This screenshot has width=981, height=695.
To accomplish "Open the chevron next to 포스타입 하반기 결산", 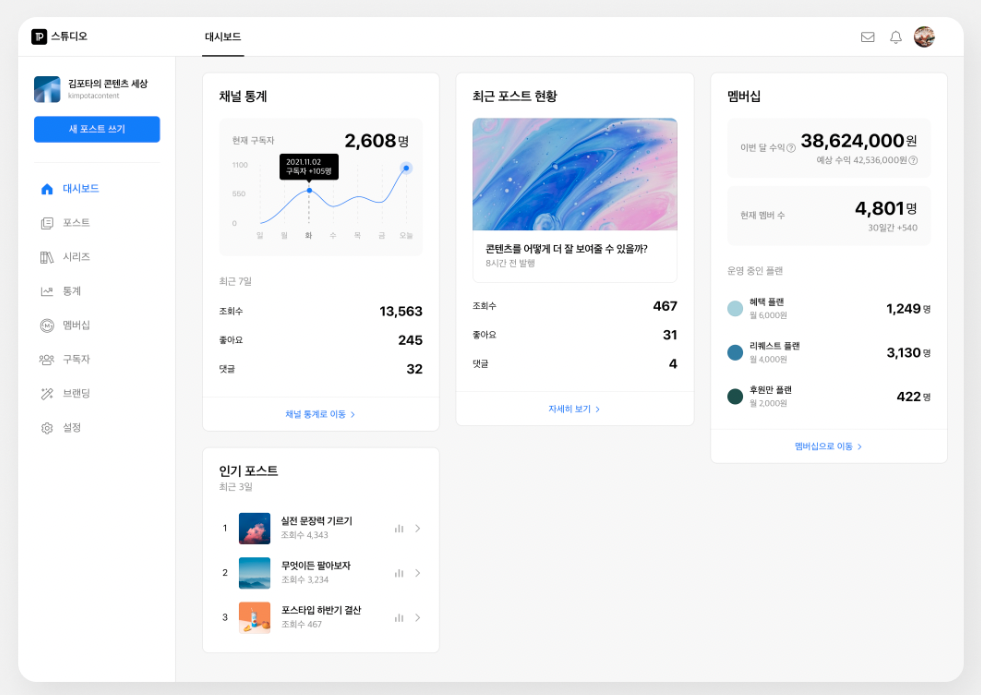I will (x=419, y=617).
